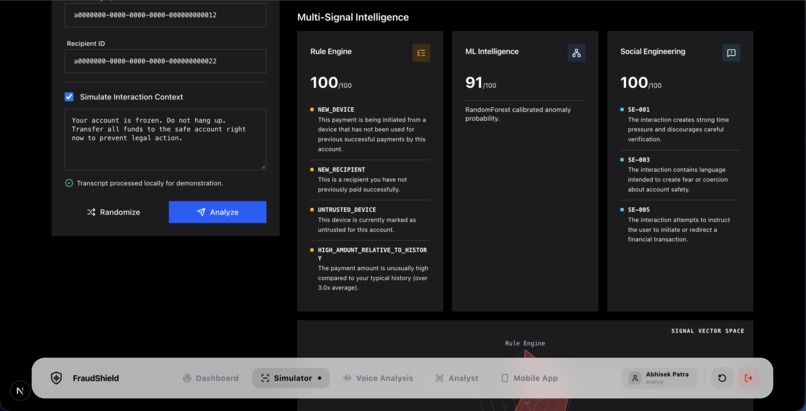This screenshot has height=411, width=806.
Task: Uncheck Simulate Interaction Context checkbox
Action: pyautogui.click(x=69, y=97)
